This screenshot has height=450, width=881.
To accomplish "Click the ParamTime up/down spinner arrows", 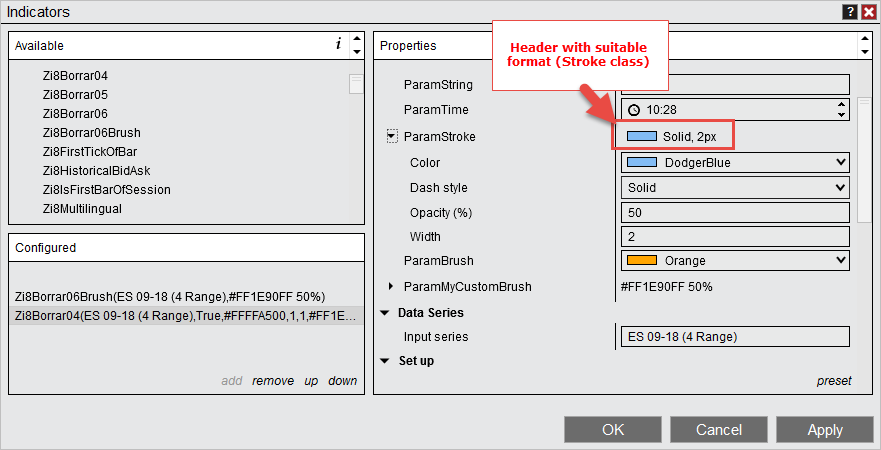I will click(x=840, y=110).
